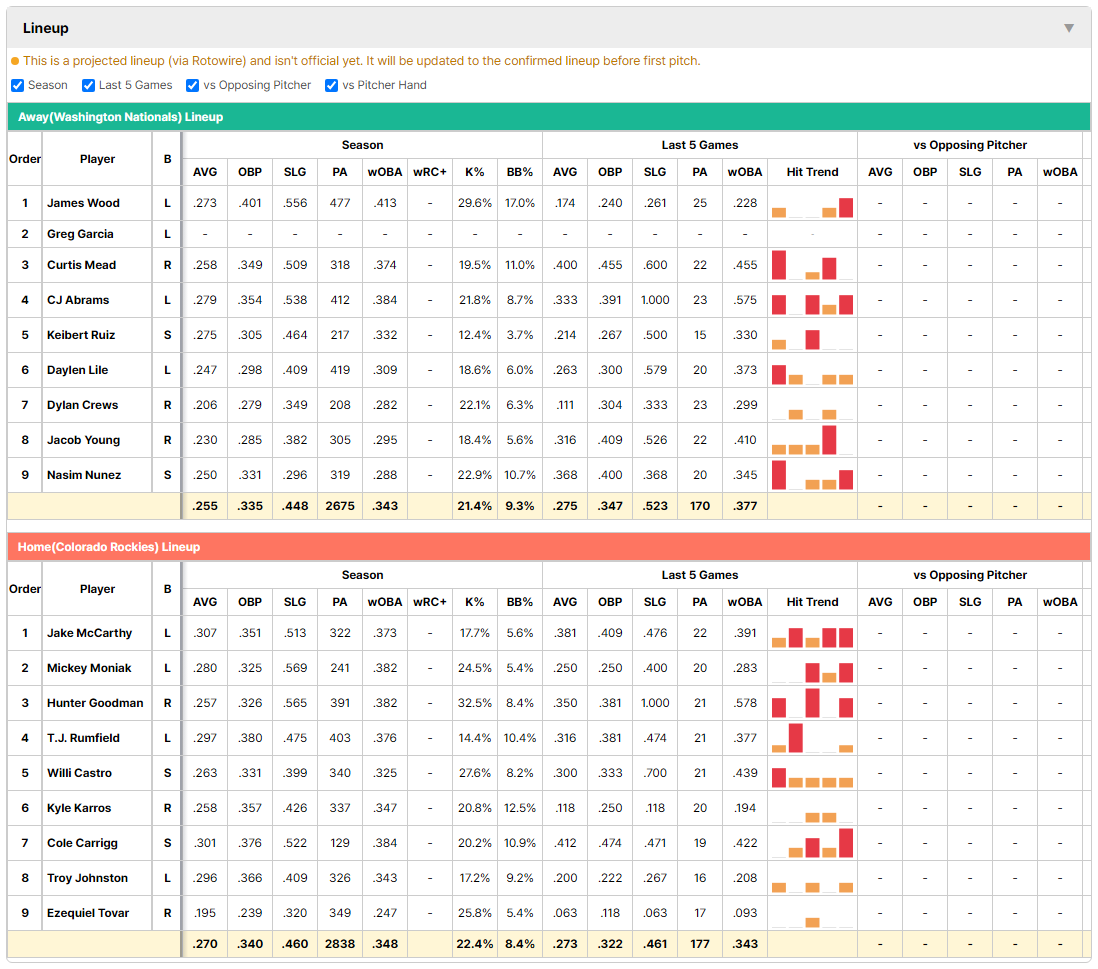
Task: Click the Nationals Hit Trend column header
Action: [x=812, y=172]
